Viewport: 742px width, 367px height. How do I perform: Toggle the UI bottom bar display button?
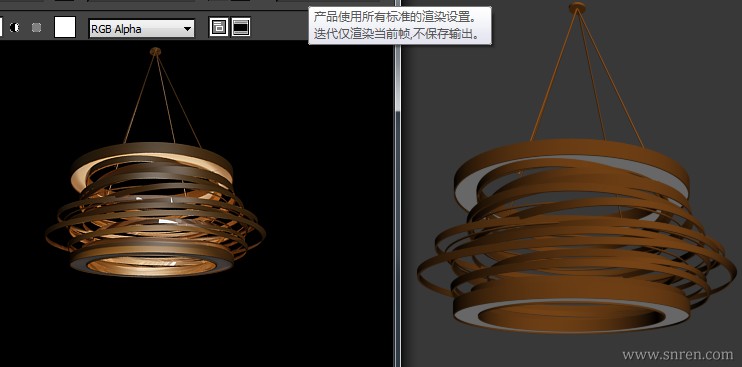pos(241,27)
